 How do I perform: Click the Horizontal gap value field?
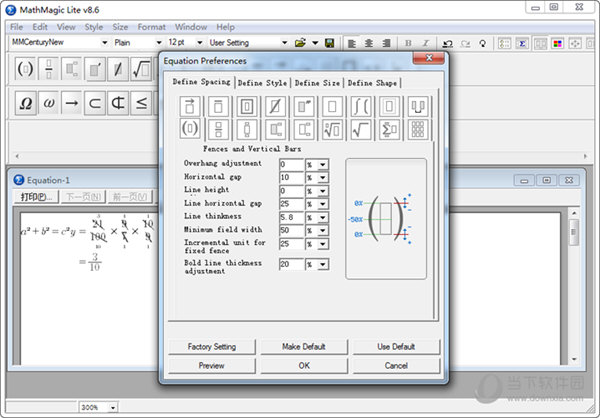(x=291, y=178)
